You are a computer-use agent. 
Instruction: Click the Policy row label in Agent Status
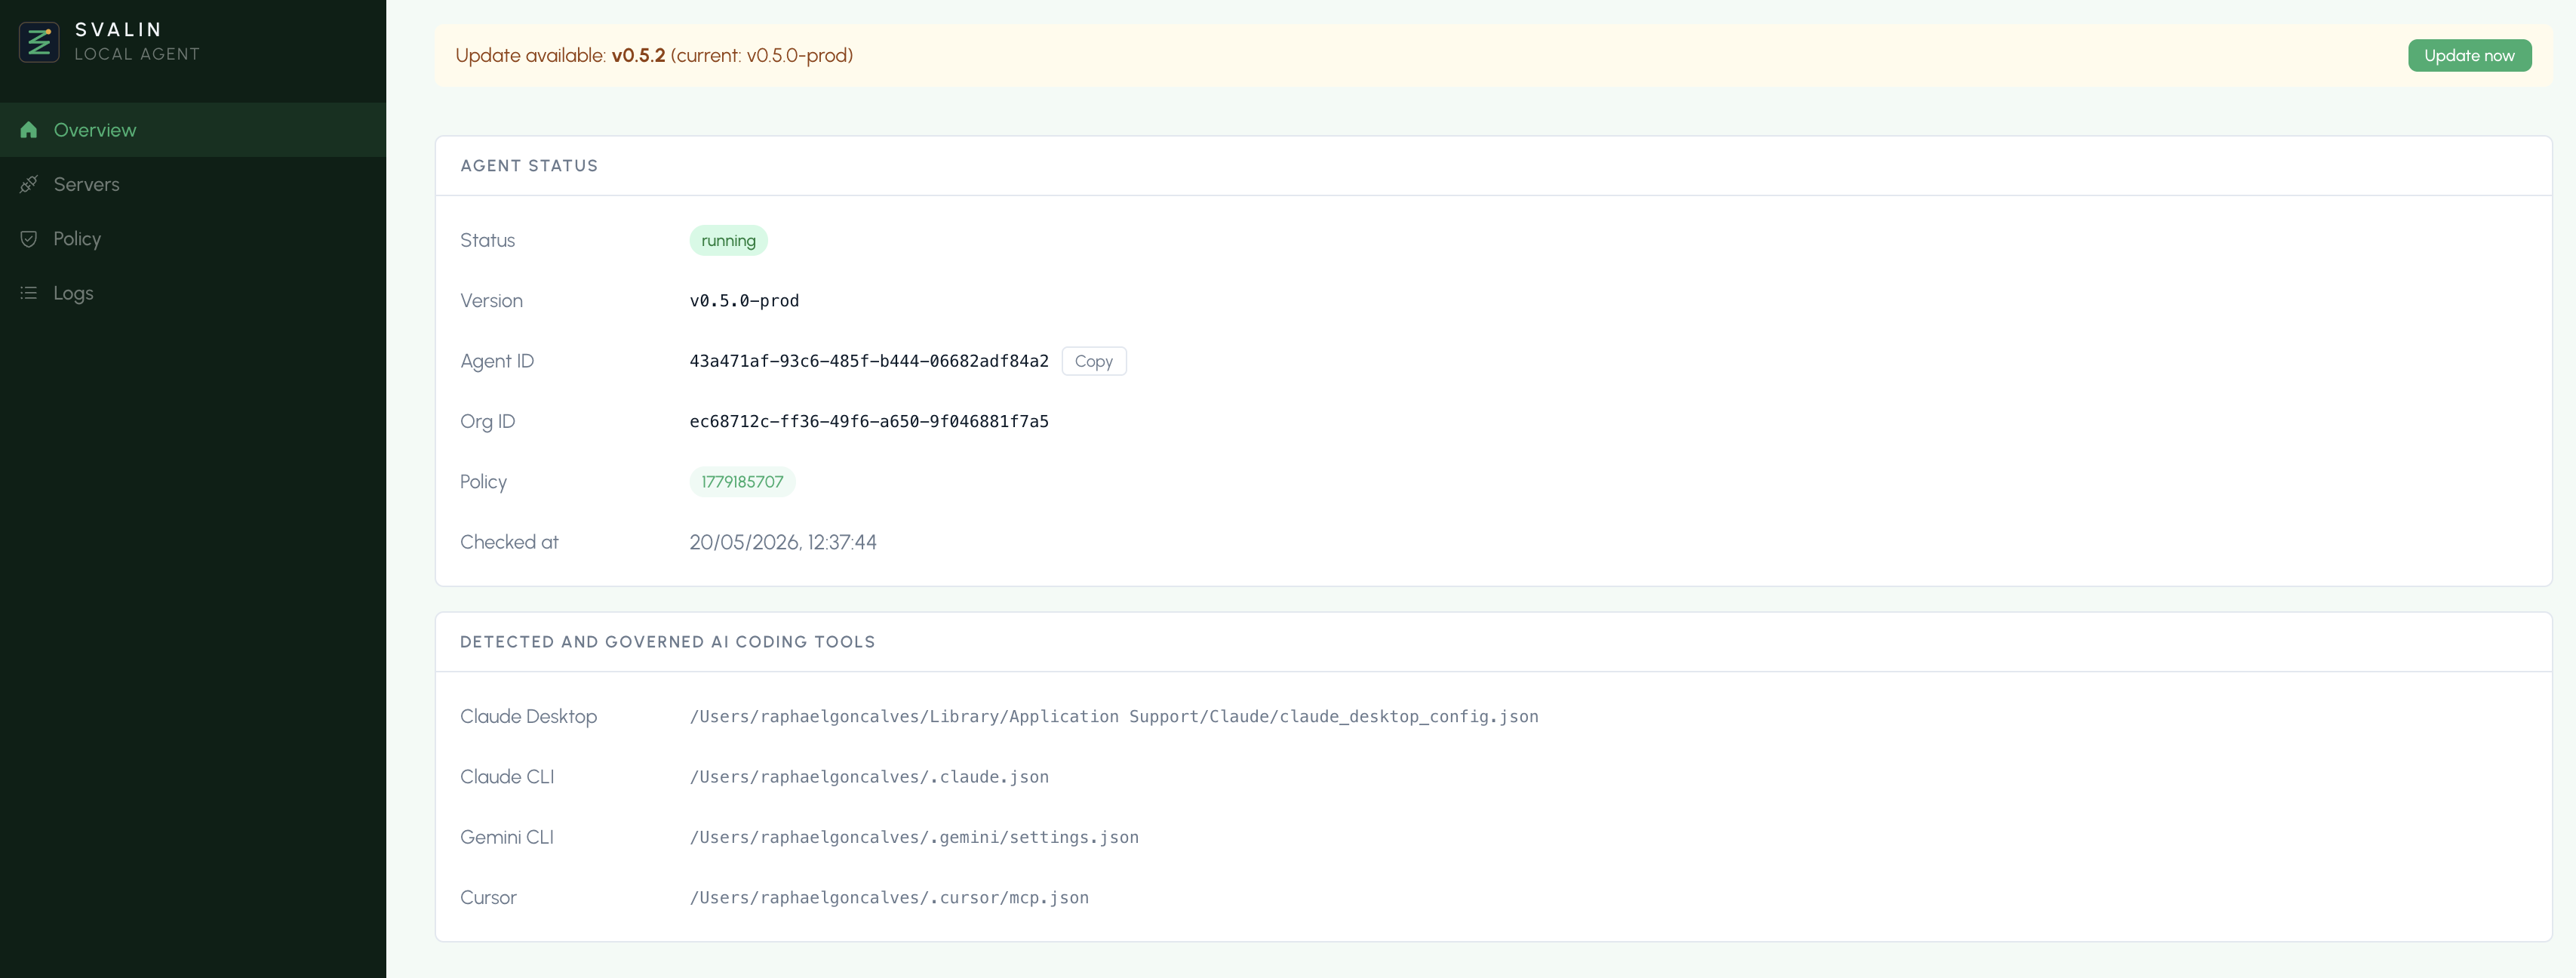pos(483,482)
